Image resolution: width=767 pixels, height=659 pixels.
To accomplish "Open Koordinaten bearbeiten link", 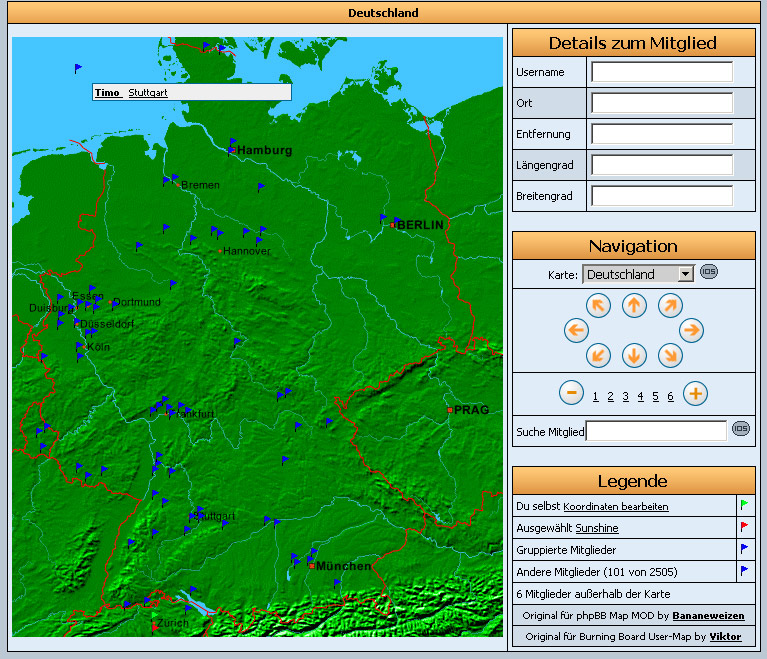I will click(615, 507).
